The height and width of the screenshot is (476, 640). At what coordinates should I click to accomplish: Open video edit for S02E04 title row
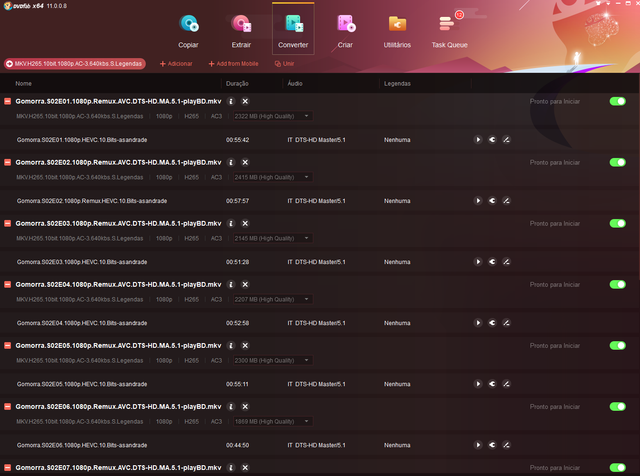point(506,323)
